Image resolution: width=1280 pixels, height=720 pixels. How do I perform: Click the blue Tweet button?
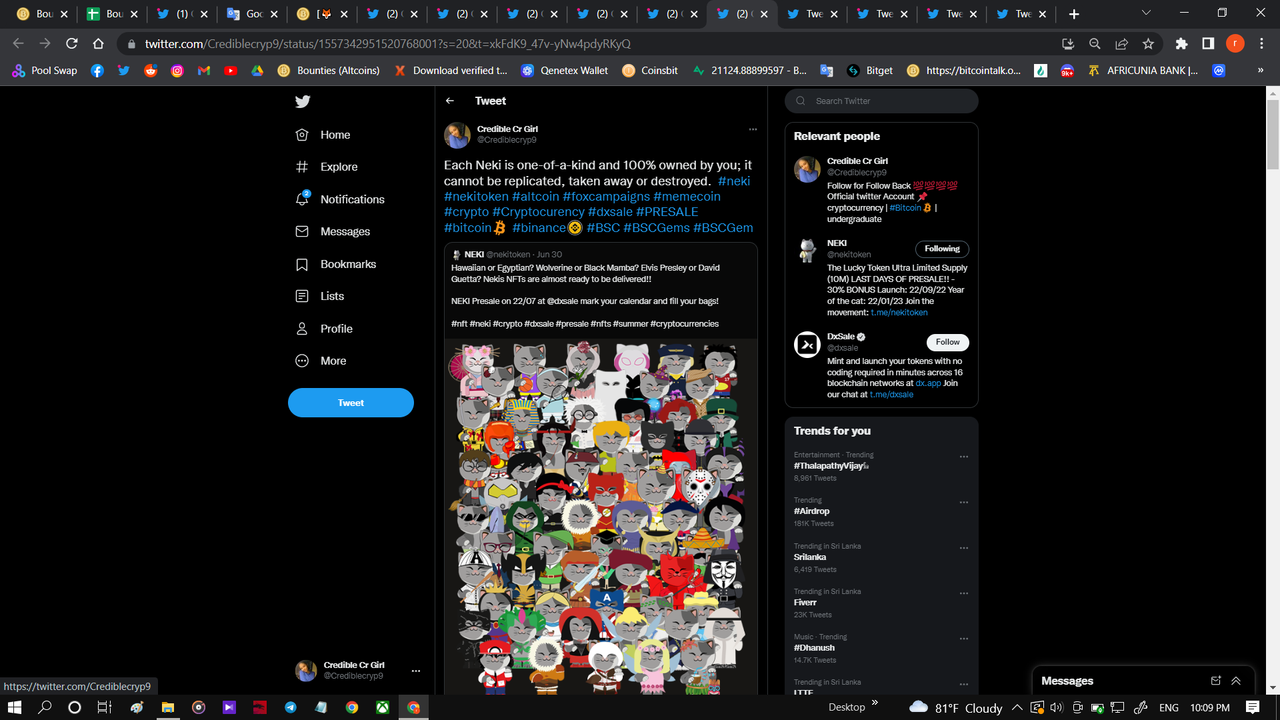tap(350, 402)
